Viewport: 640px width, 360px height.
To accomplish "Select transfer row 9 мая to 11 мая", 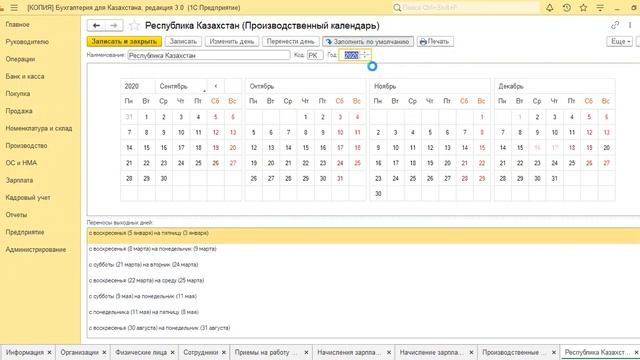I will (x=363, y=296).
